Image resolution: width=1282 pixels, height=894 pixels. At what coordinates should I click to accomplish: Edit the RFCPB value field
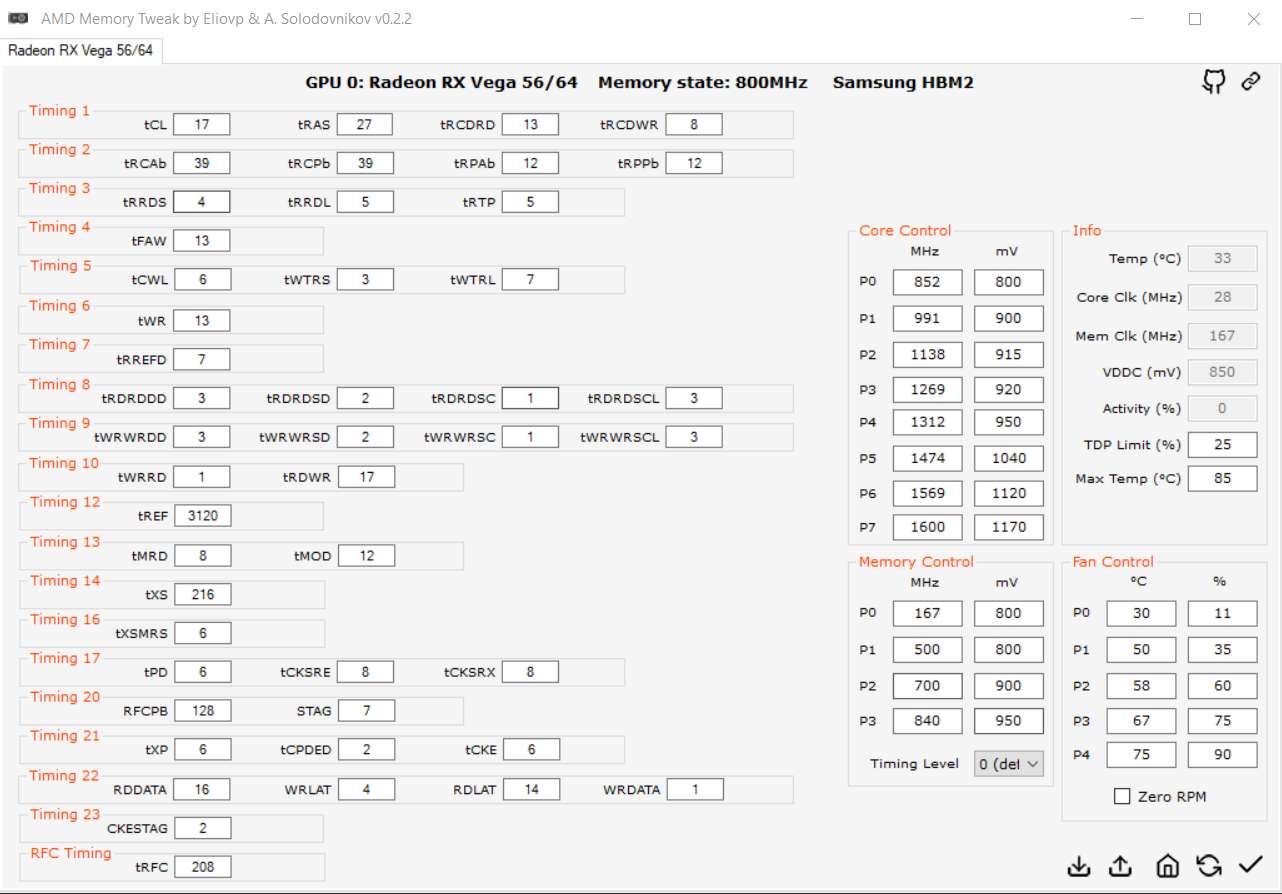(x=202, y=711)
